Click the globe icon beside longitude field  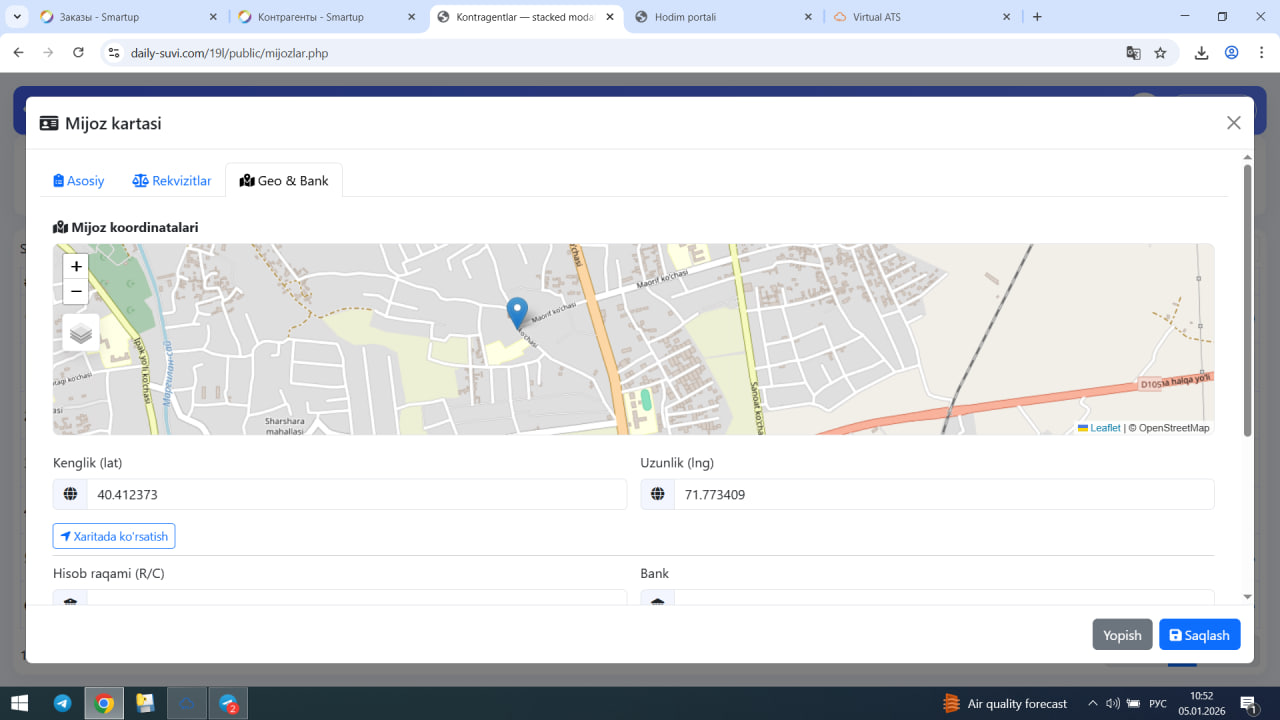657,494
